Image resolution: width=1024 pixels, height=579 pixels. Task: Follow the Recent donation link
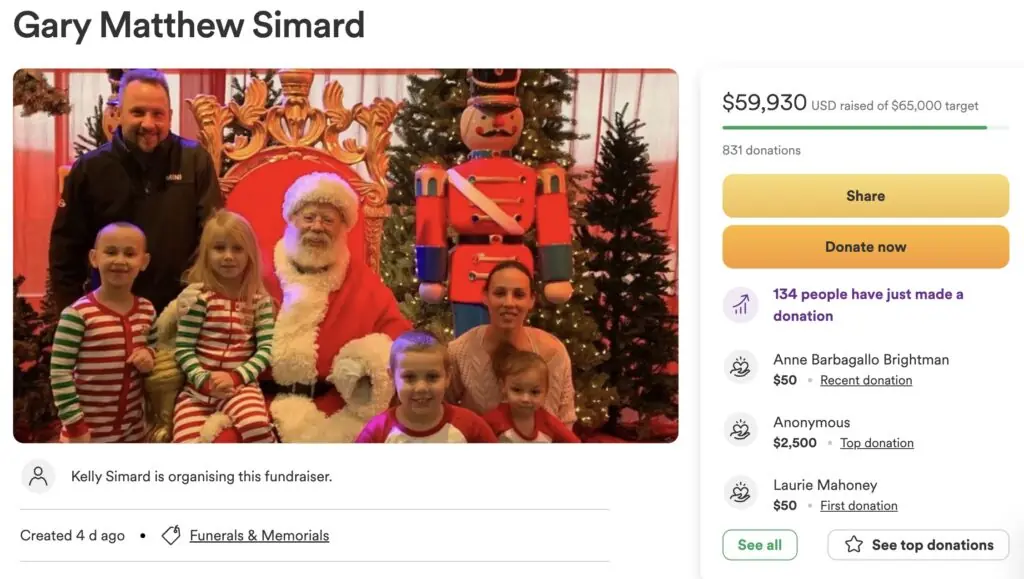(866, 380)
